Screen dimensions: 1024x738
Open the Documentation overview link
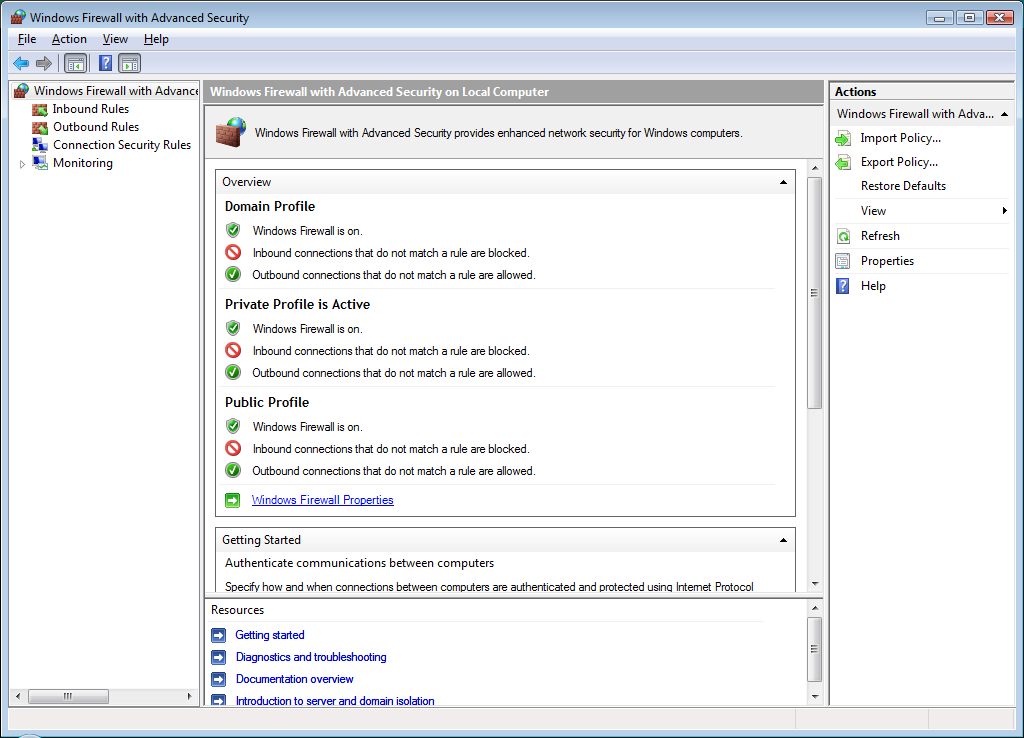pyautogui.click(x=295, y=679)
